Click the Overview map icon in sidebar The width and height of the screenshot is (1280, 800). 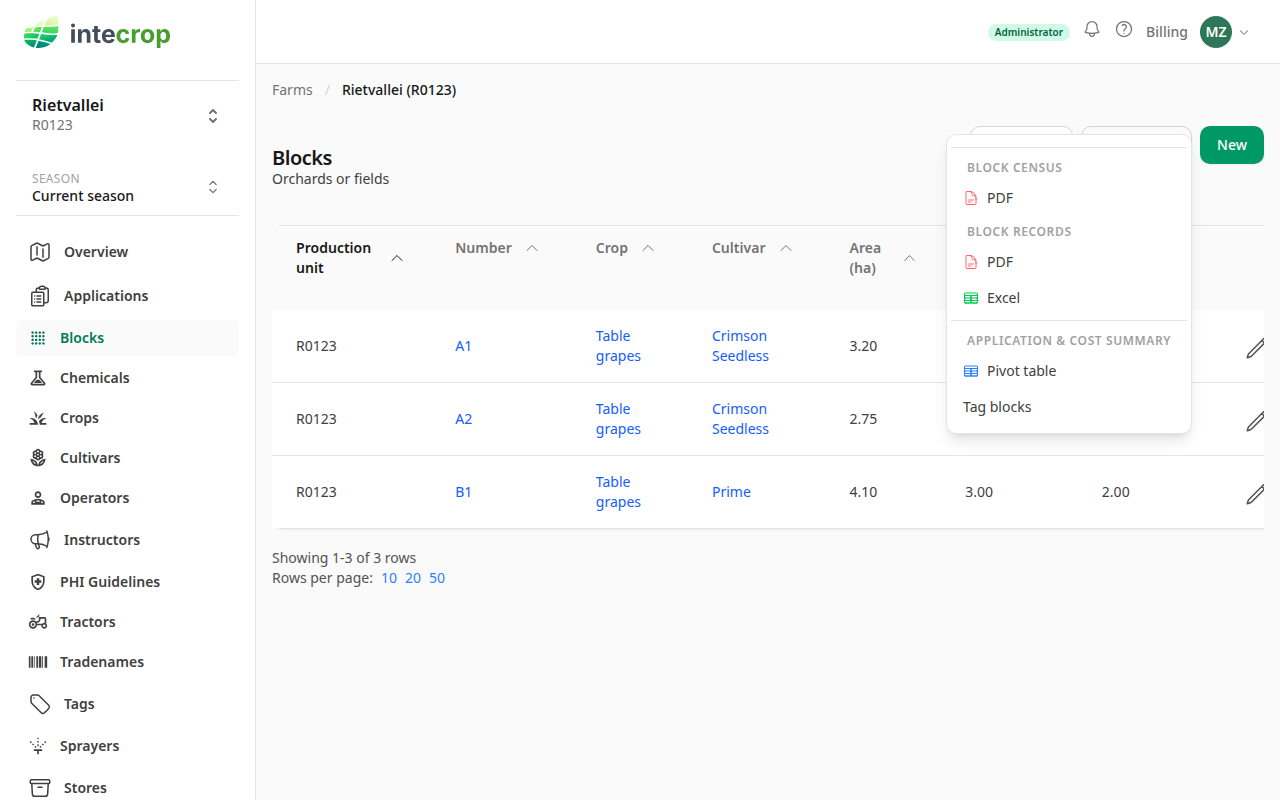pyautogui.click(x=40, y=252)
